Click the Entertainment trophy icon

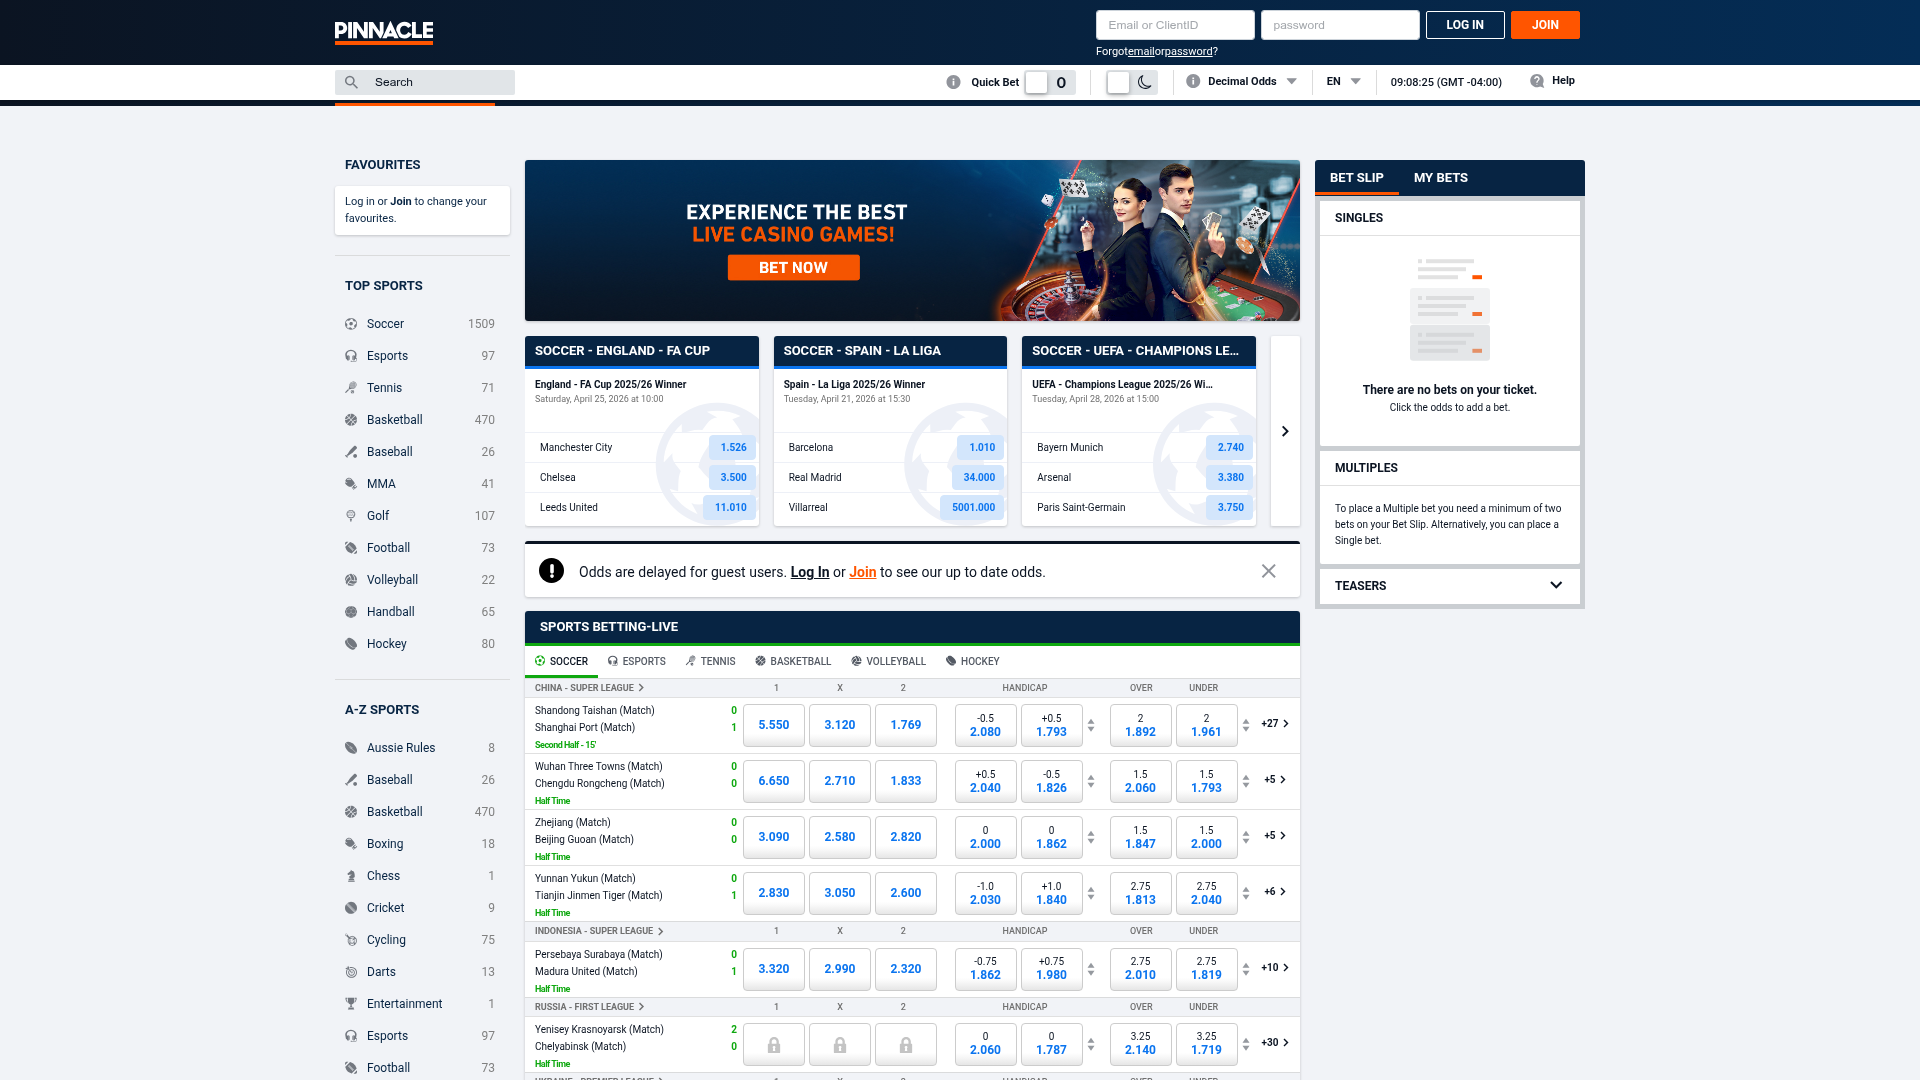[351, 1004]
